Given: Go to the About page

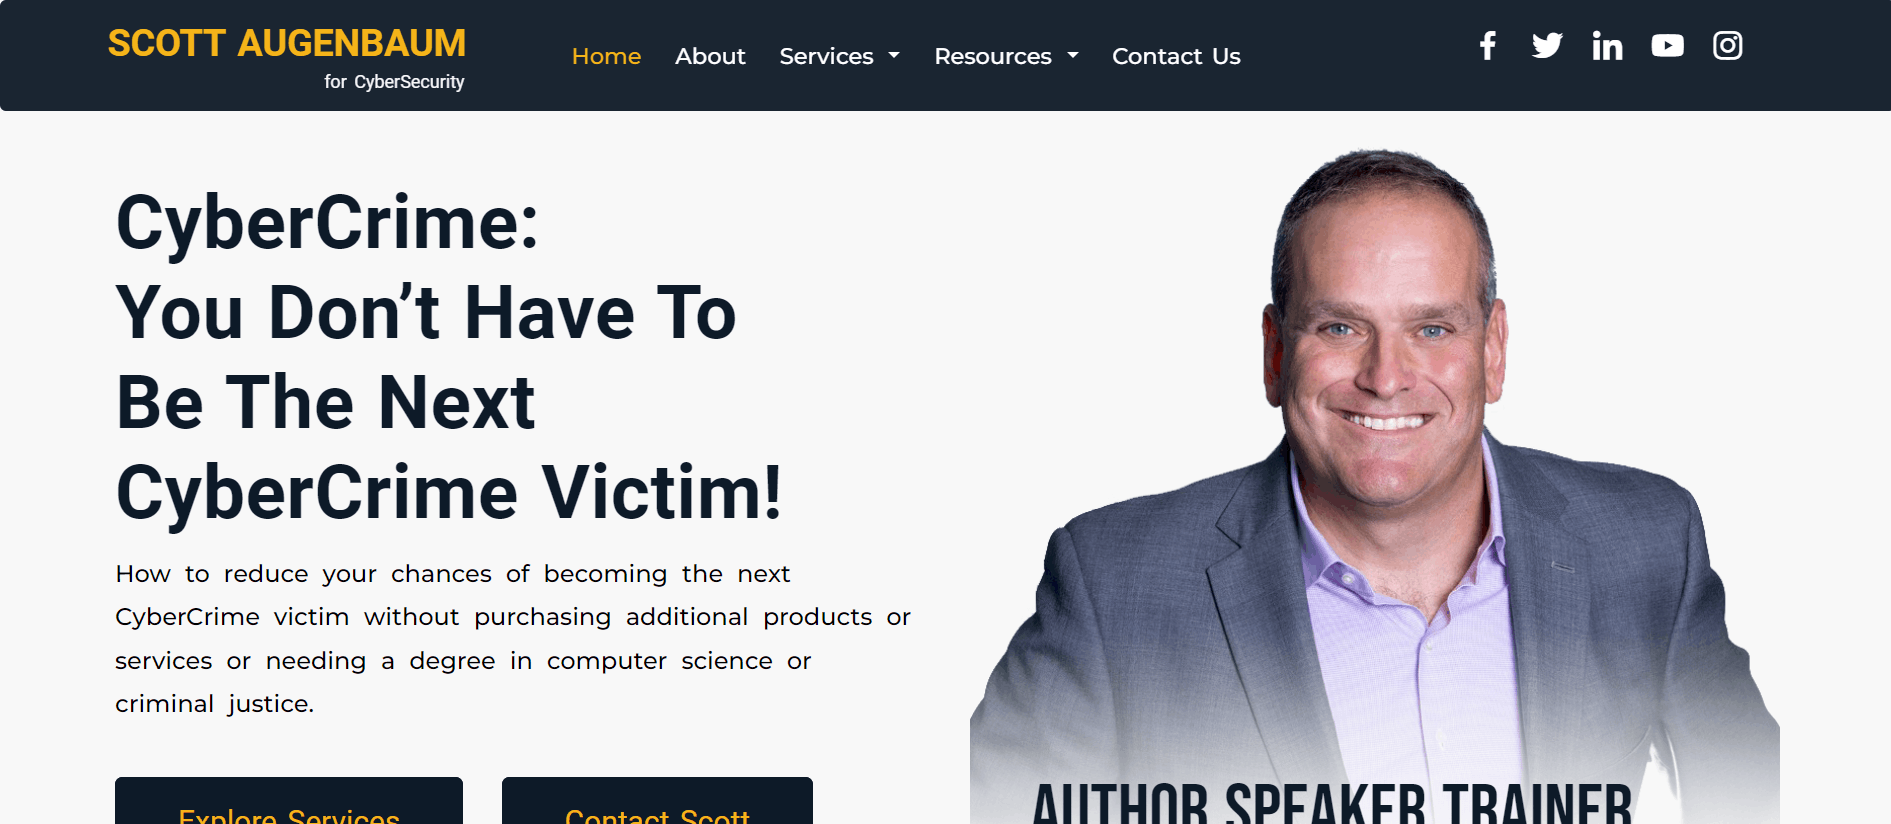Looking at the screenshot, I should point(710,56).
